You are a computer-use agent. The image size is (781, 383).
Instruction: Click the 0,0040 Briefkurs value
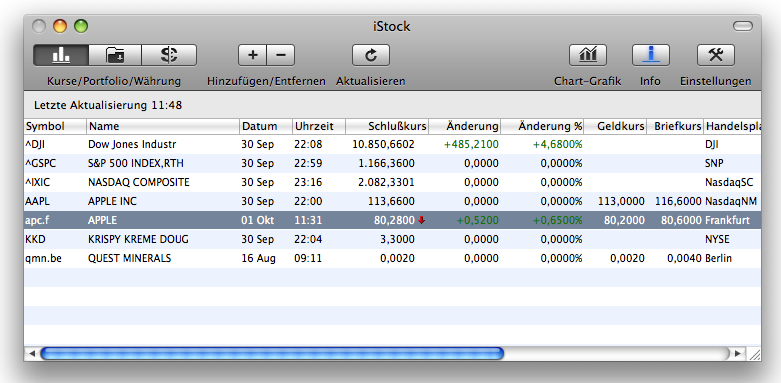[x=684, y=258]
